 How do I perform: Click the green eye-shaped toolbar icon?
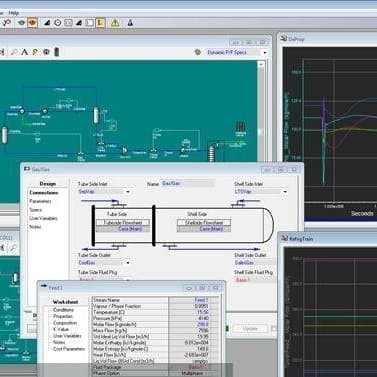(21, 23)
